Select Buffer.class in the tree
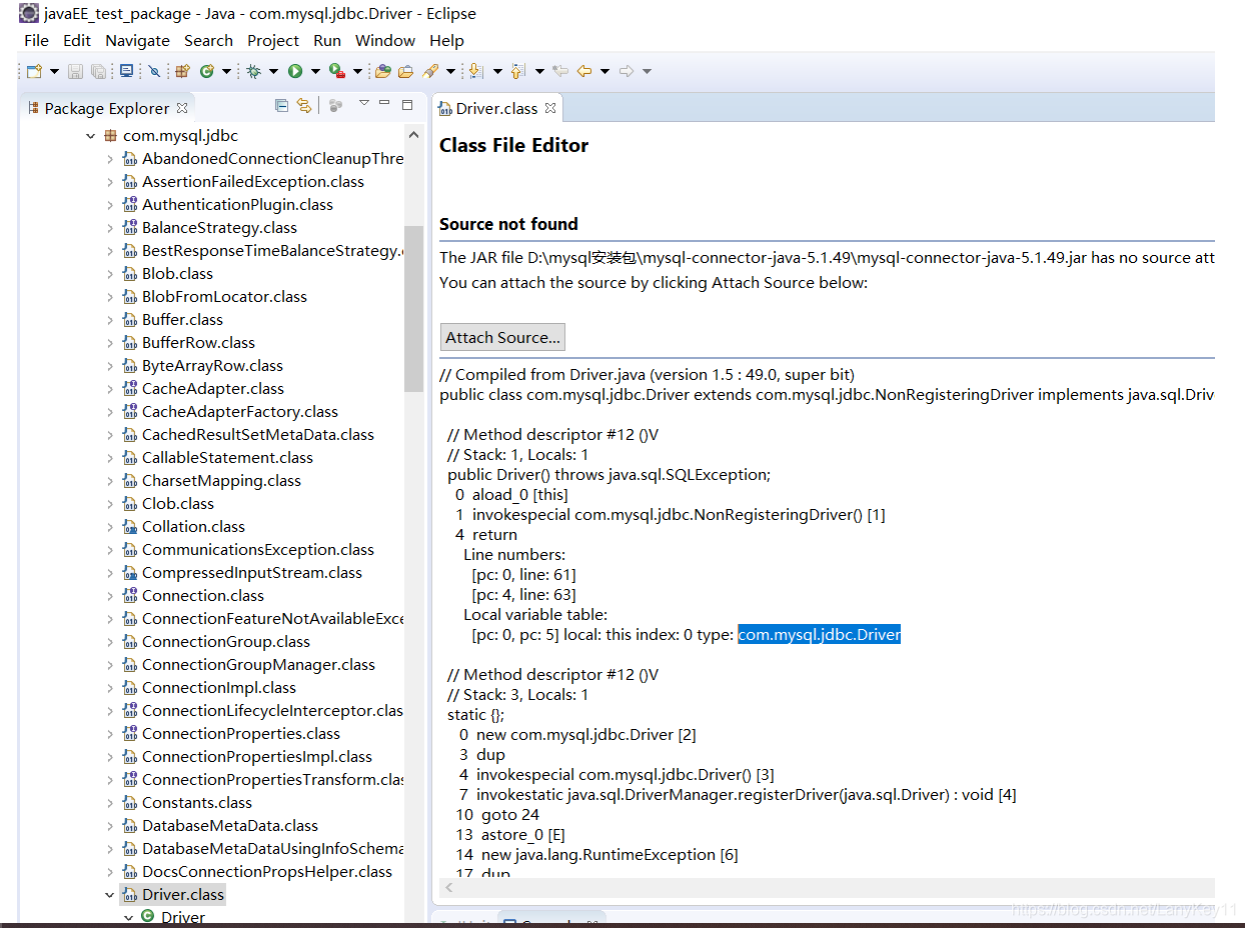This screenshot has height=928, width=1245. 182,319
